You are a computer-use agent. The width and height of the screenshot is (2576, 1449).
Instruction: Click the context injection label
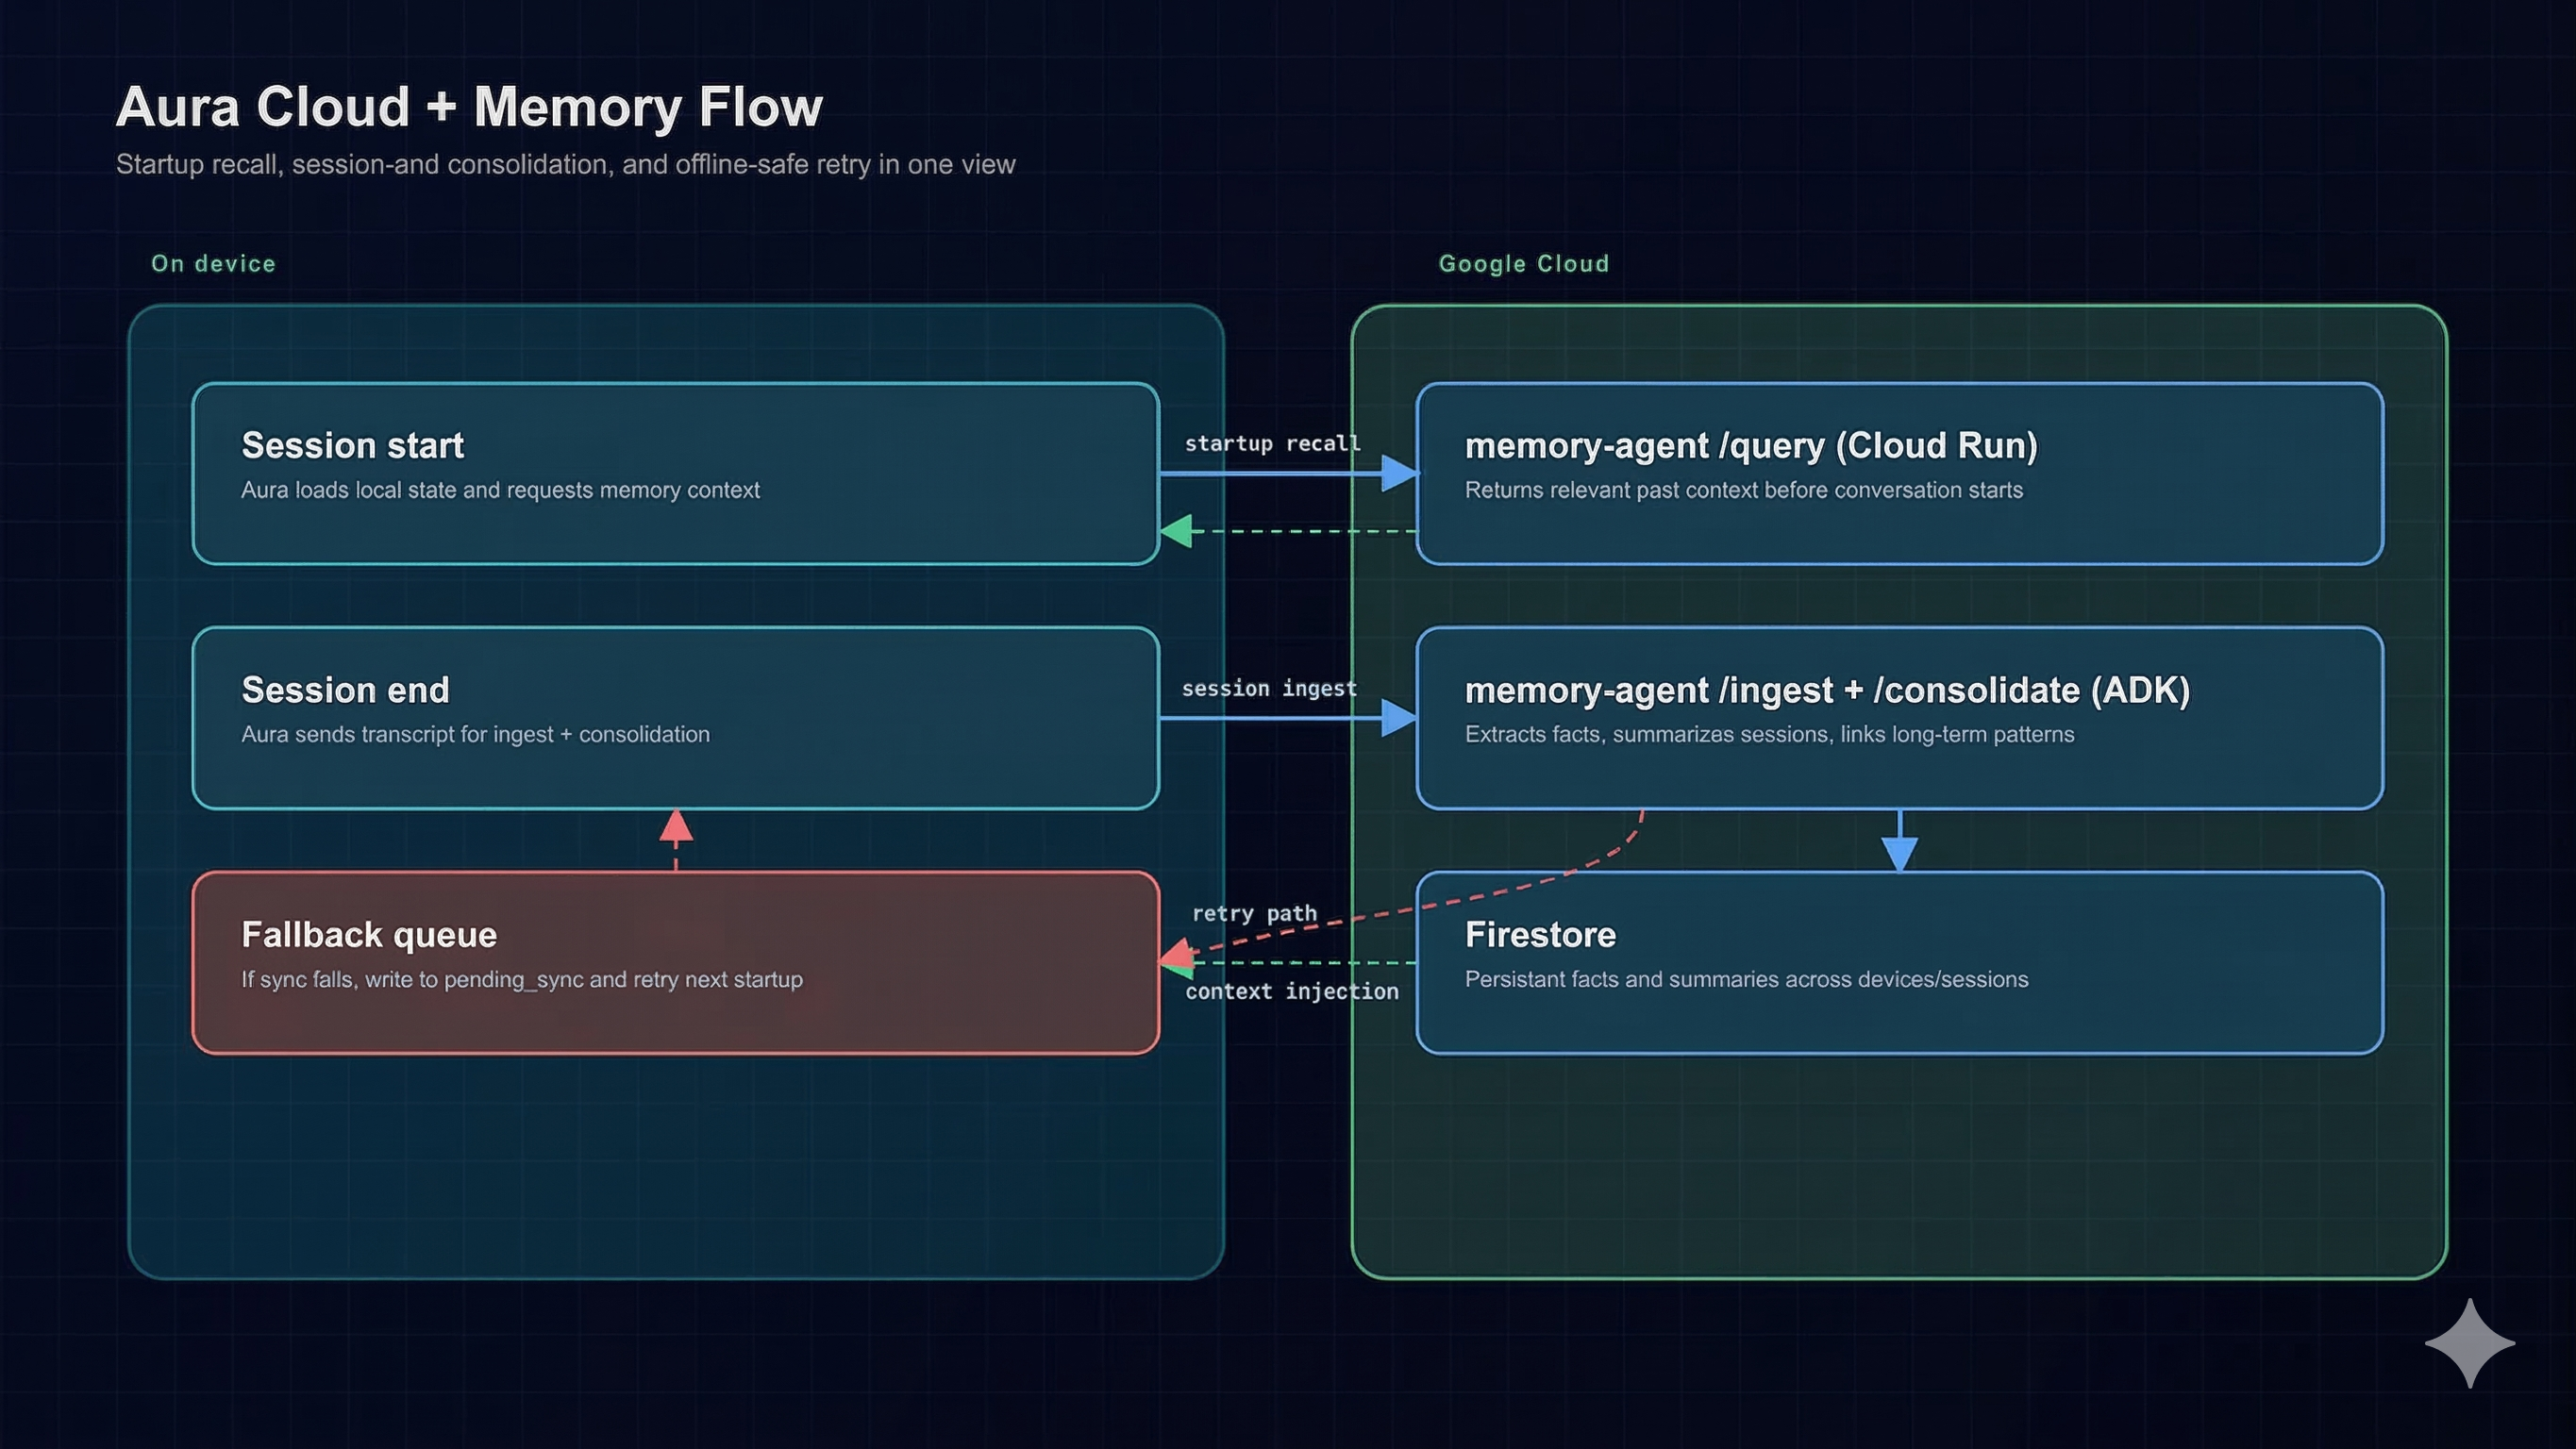click(1291, 991)
